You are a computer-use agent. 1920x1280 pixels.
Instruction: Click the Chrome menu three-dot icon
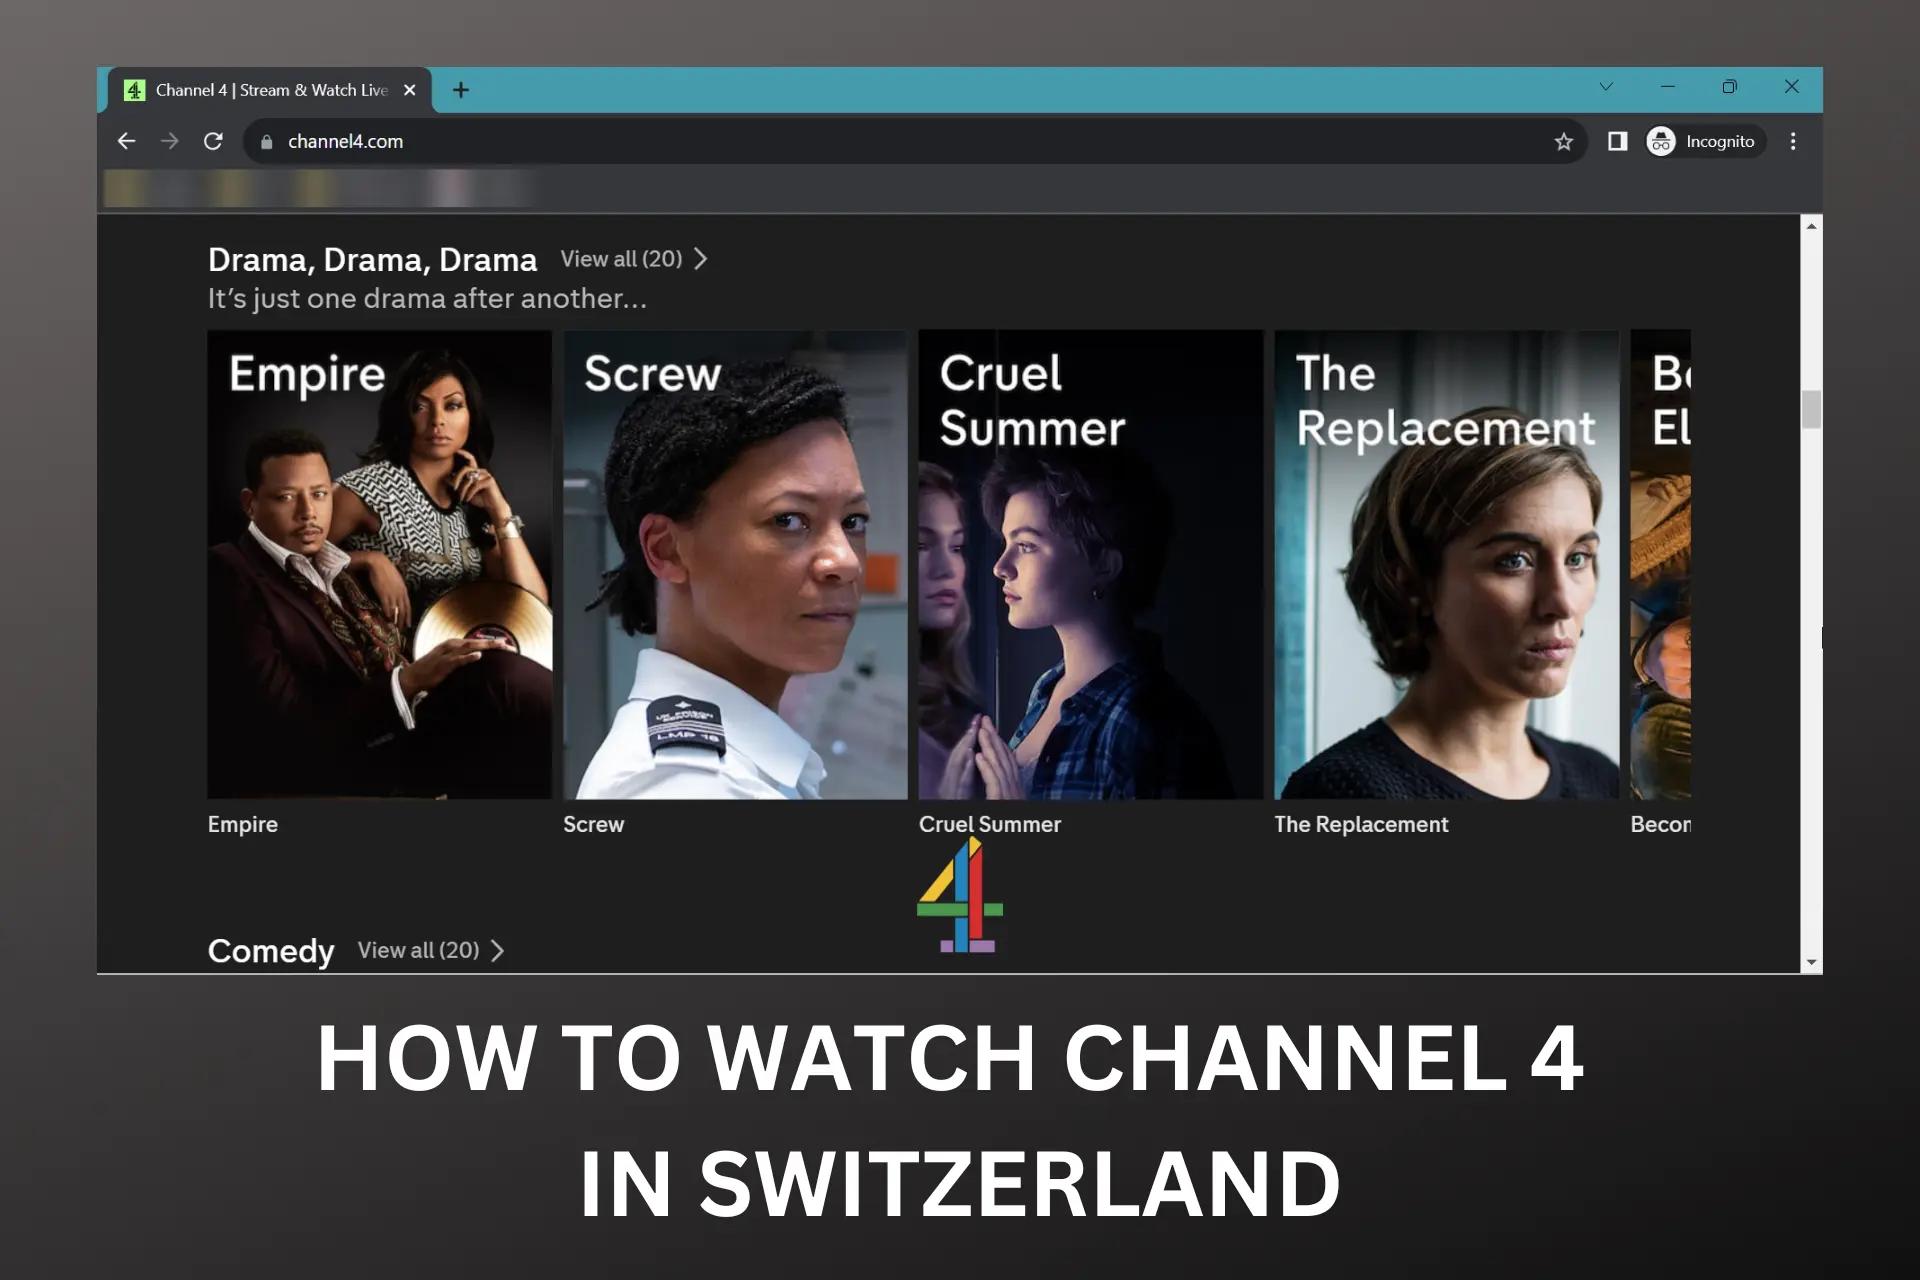(1793, 141)
